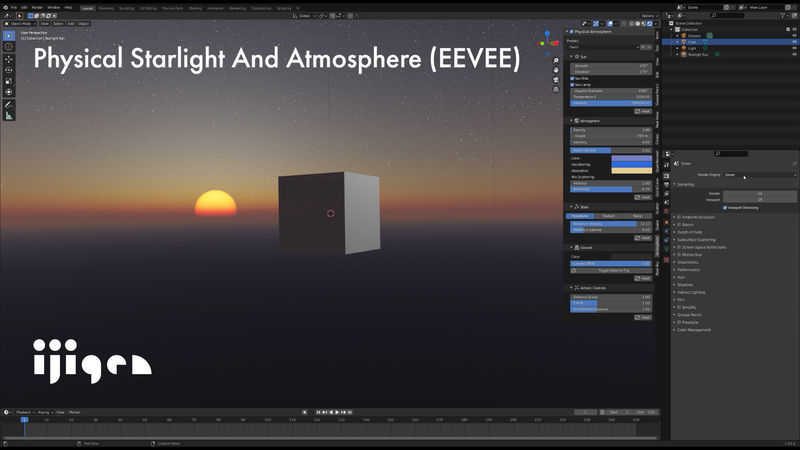Collapse the Sun section
The image size is (800, 450).
571,57
